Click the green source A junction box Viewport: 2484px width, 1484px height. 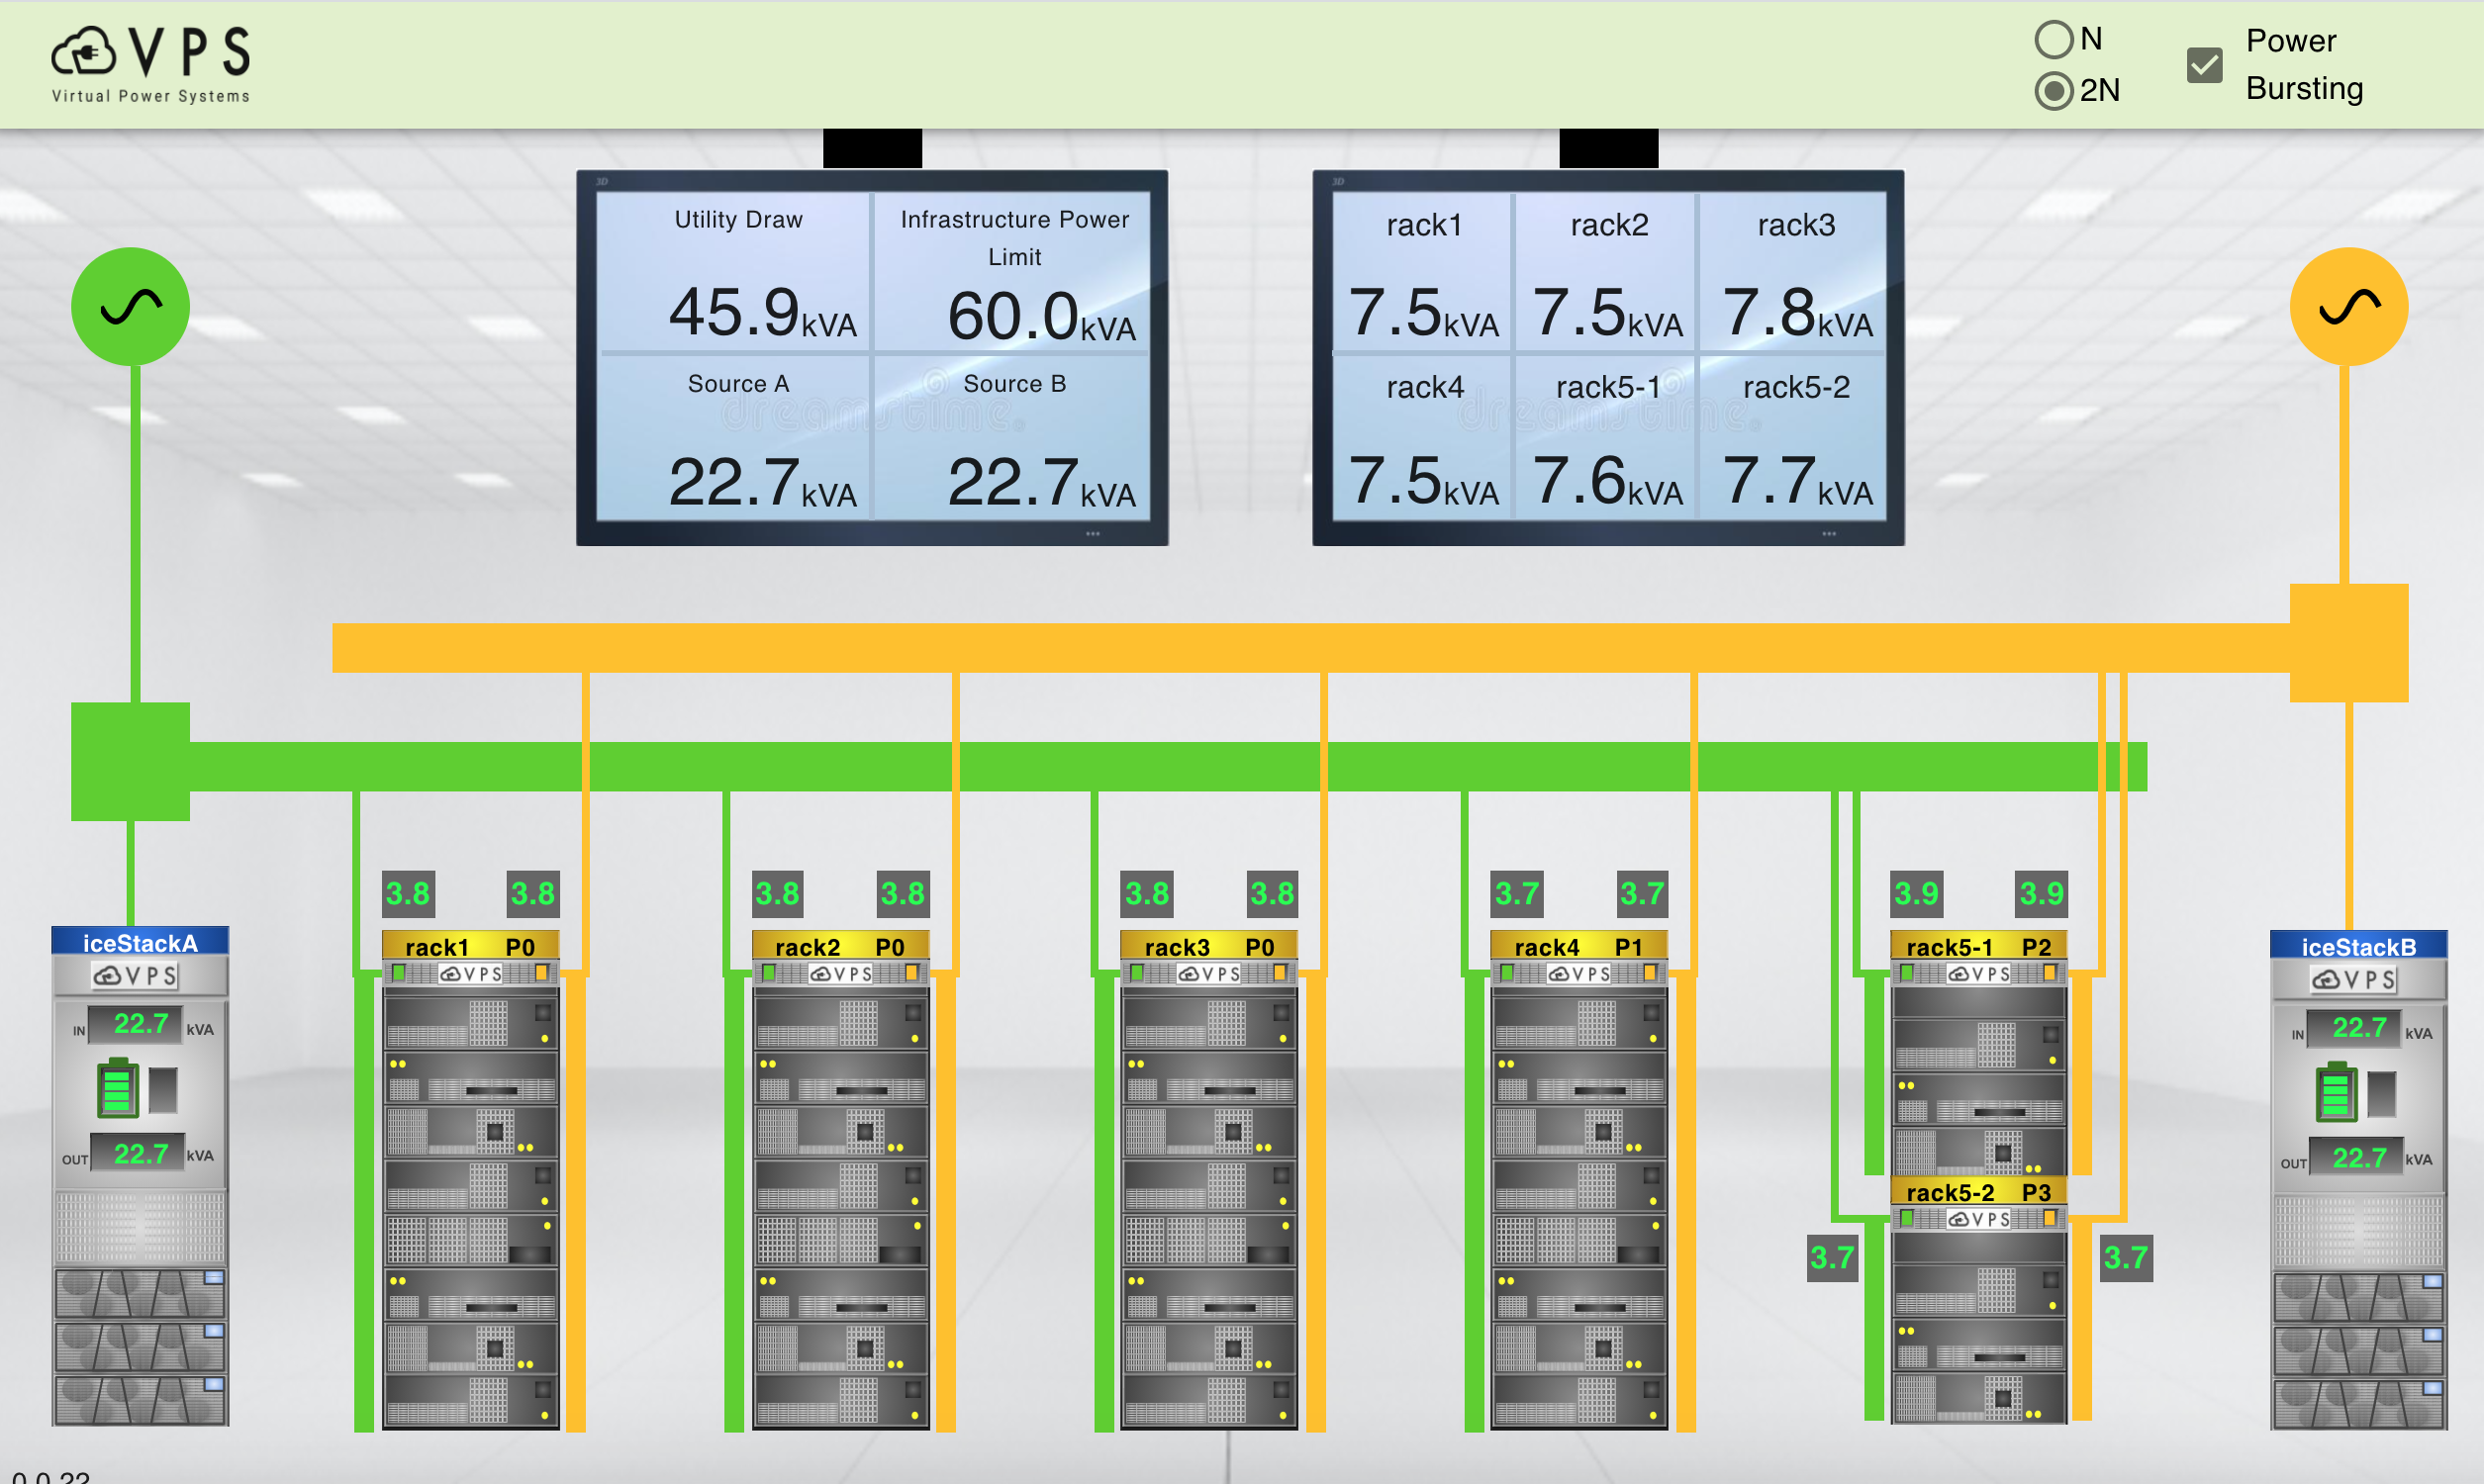tap(130, 761)
